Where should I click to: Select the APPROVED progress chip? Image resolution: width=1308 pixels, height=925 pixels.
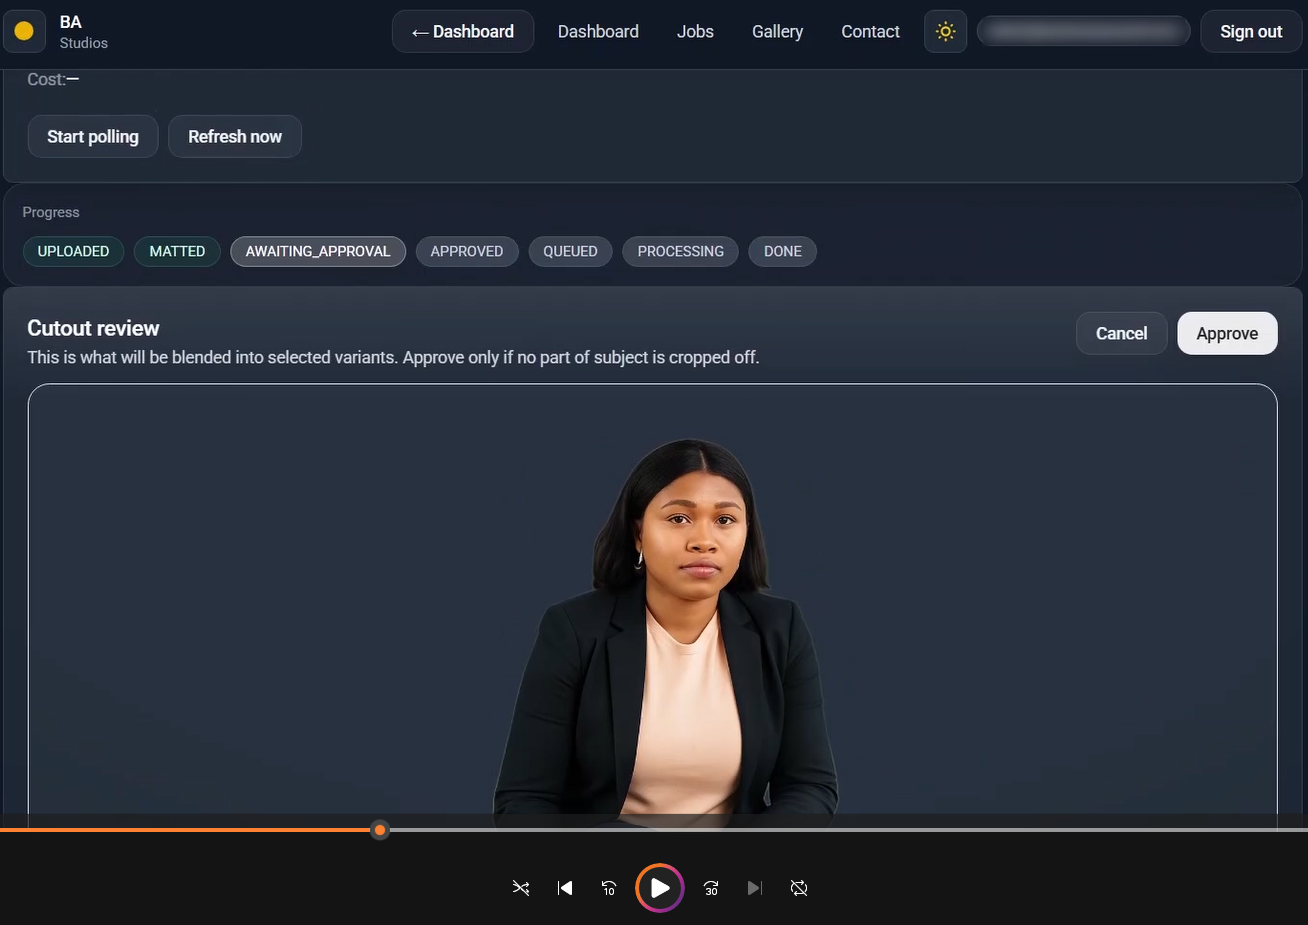467,251
